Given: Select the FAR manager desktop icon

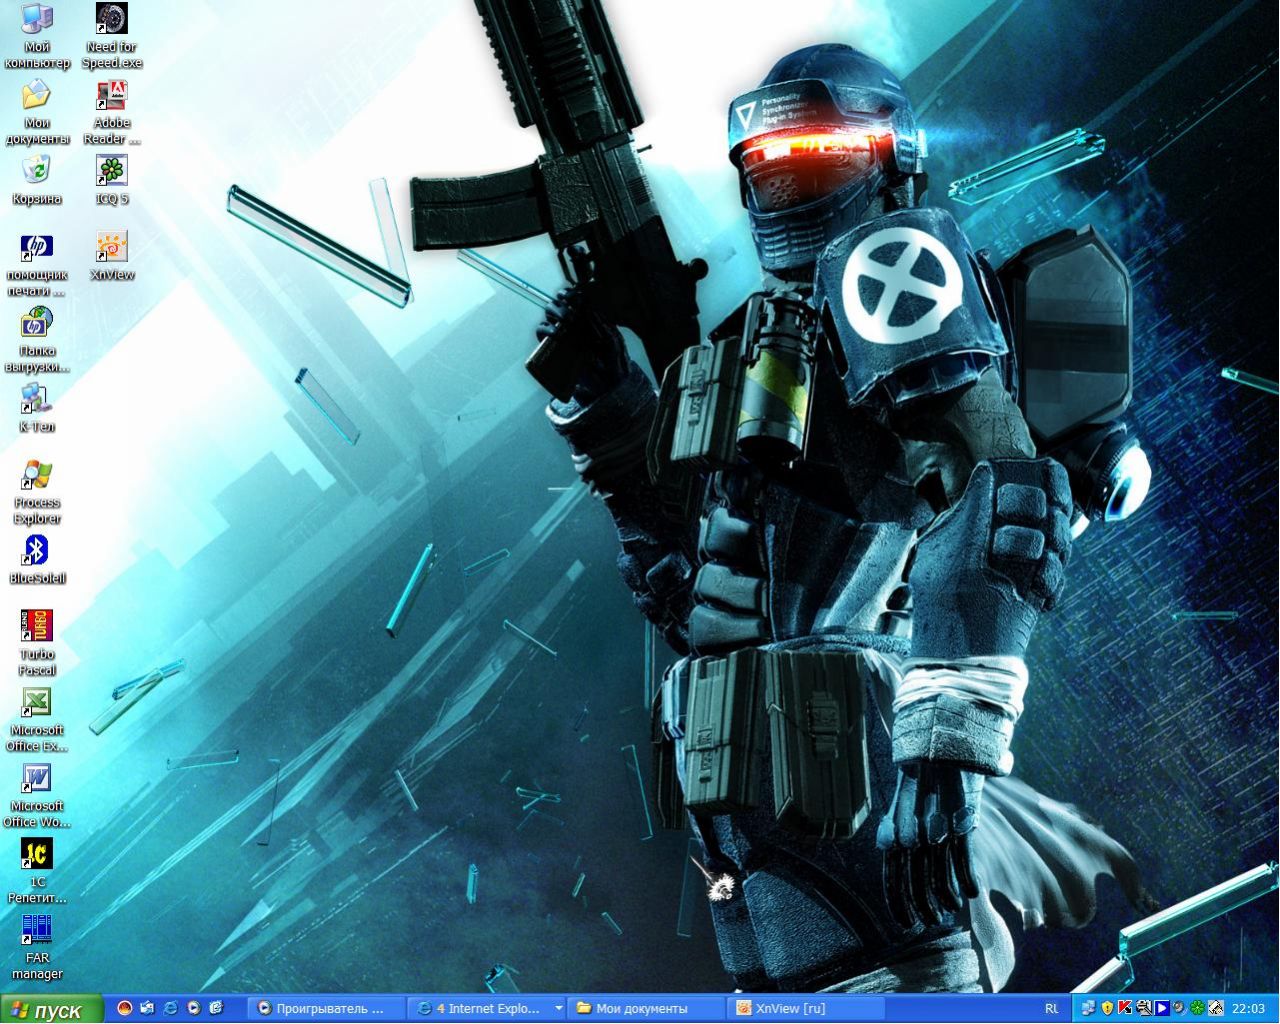Looking at the screenshot, I should tap(37, 930).
